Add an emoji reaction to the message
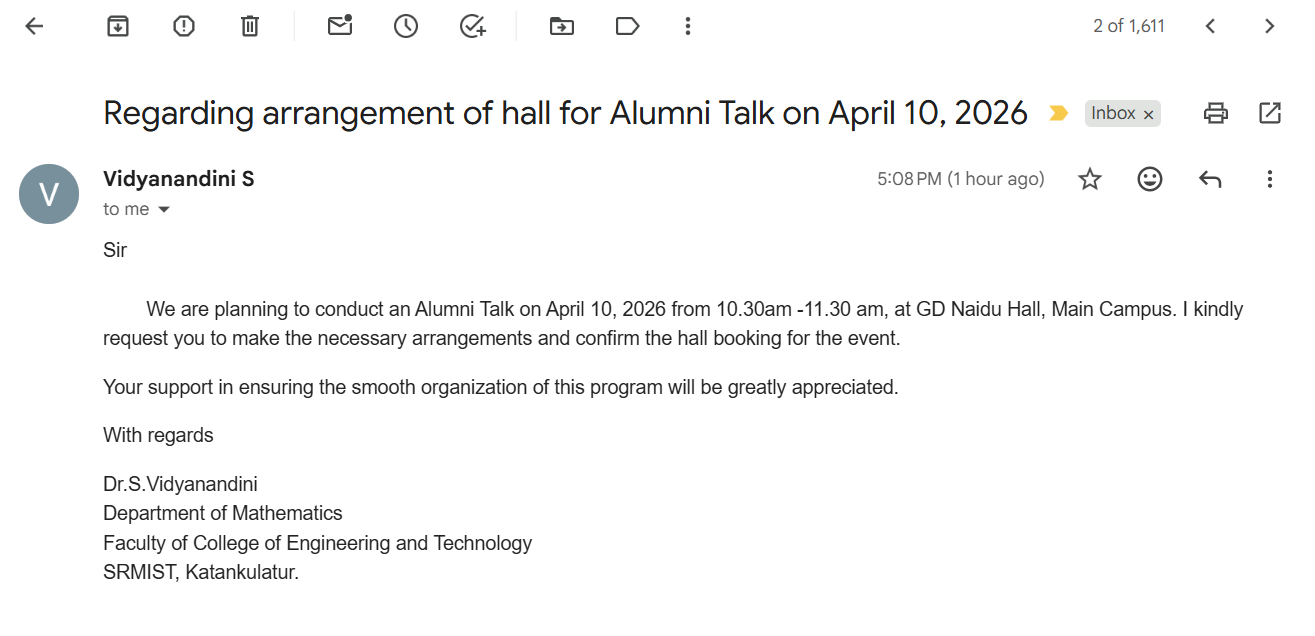 [1150, 179]
